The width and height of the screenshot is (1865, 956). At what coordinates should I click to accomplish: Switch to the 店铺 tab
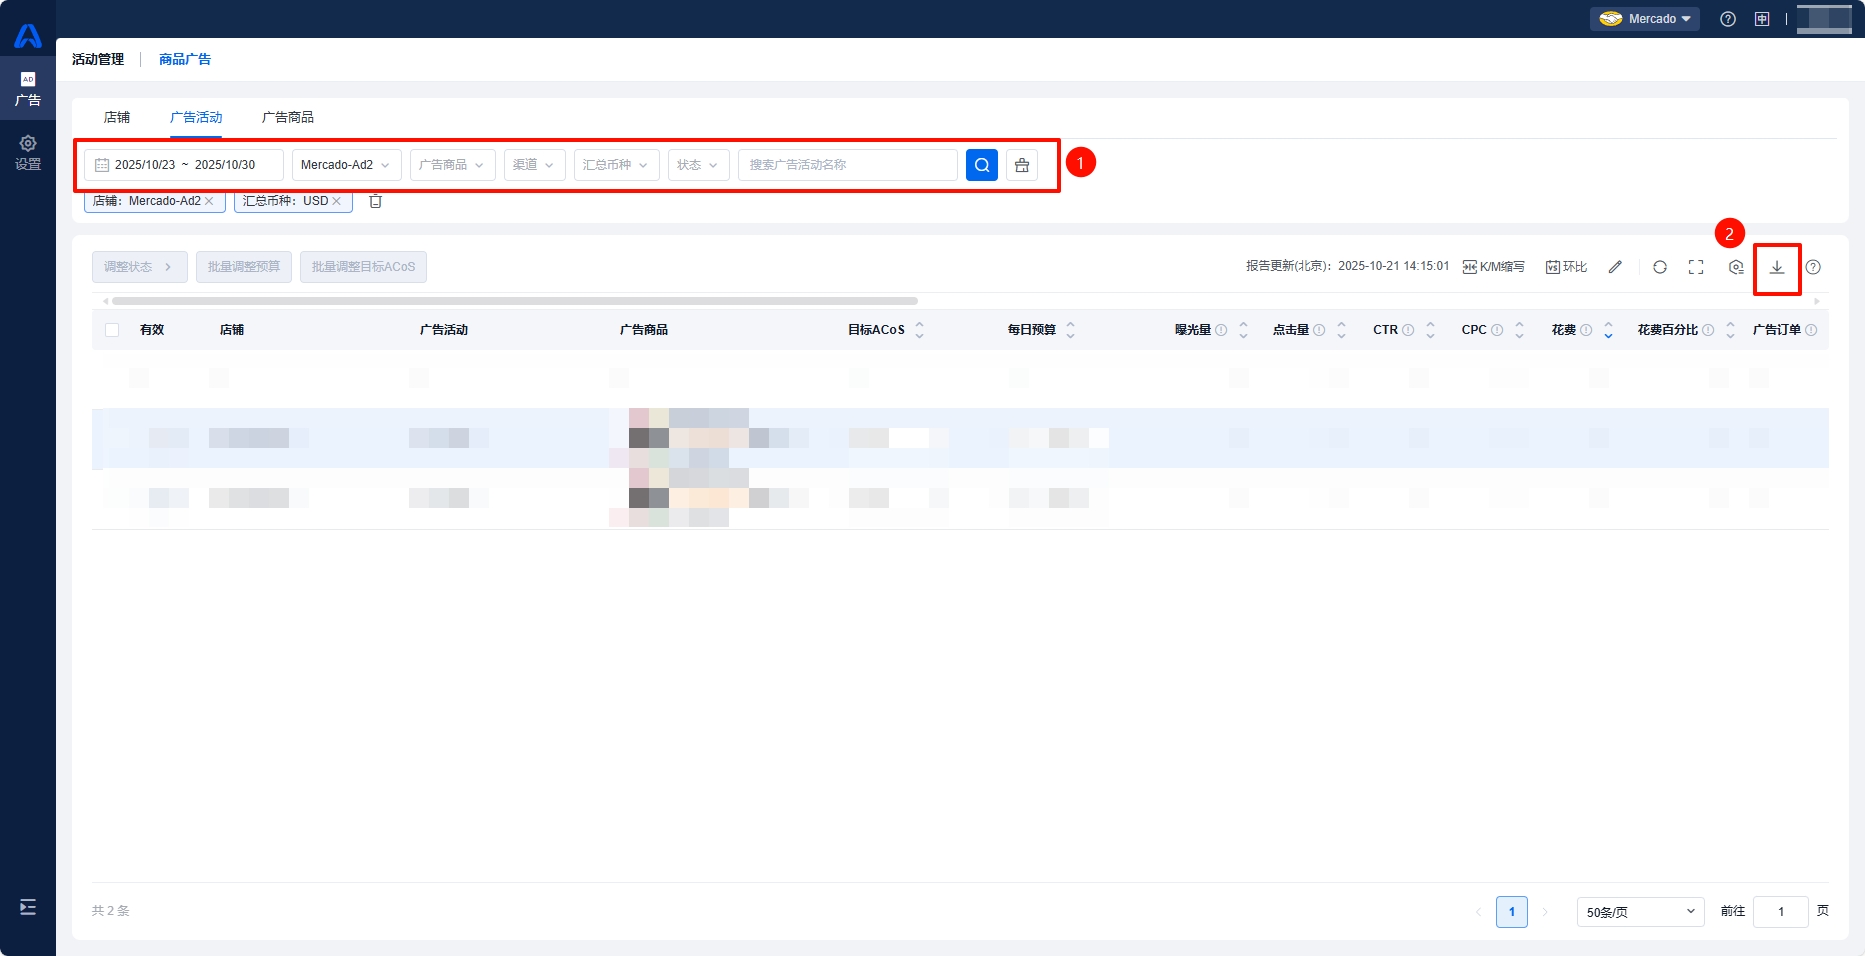coord(117,117)
